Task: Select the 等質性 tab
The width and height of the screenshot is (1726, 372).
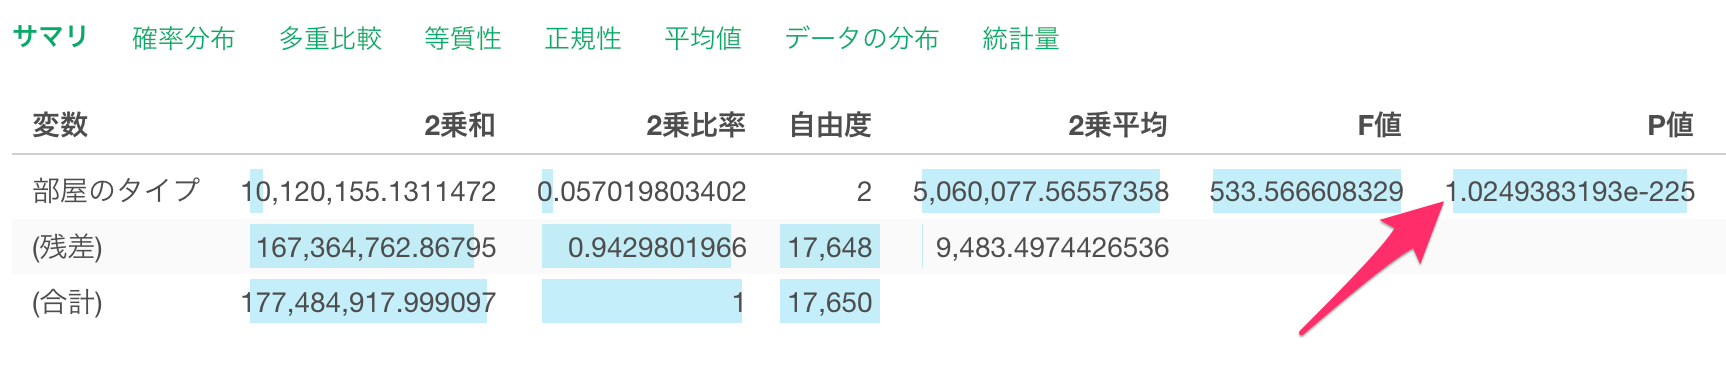Action: 462,38
